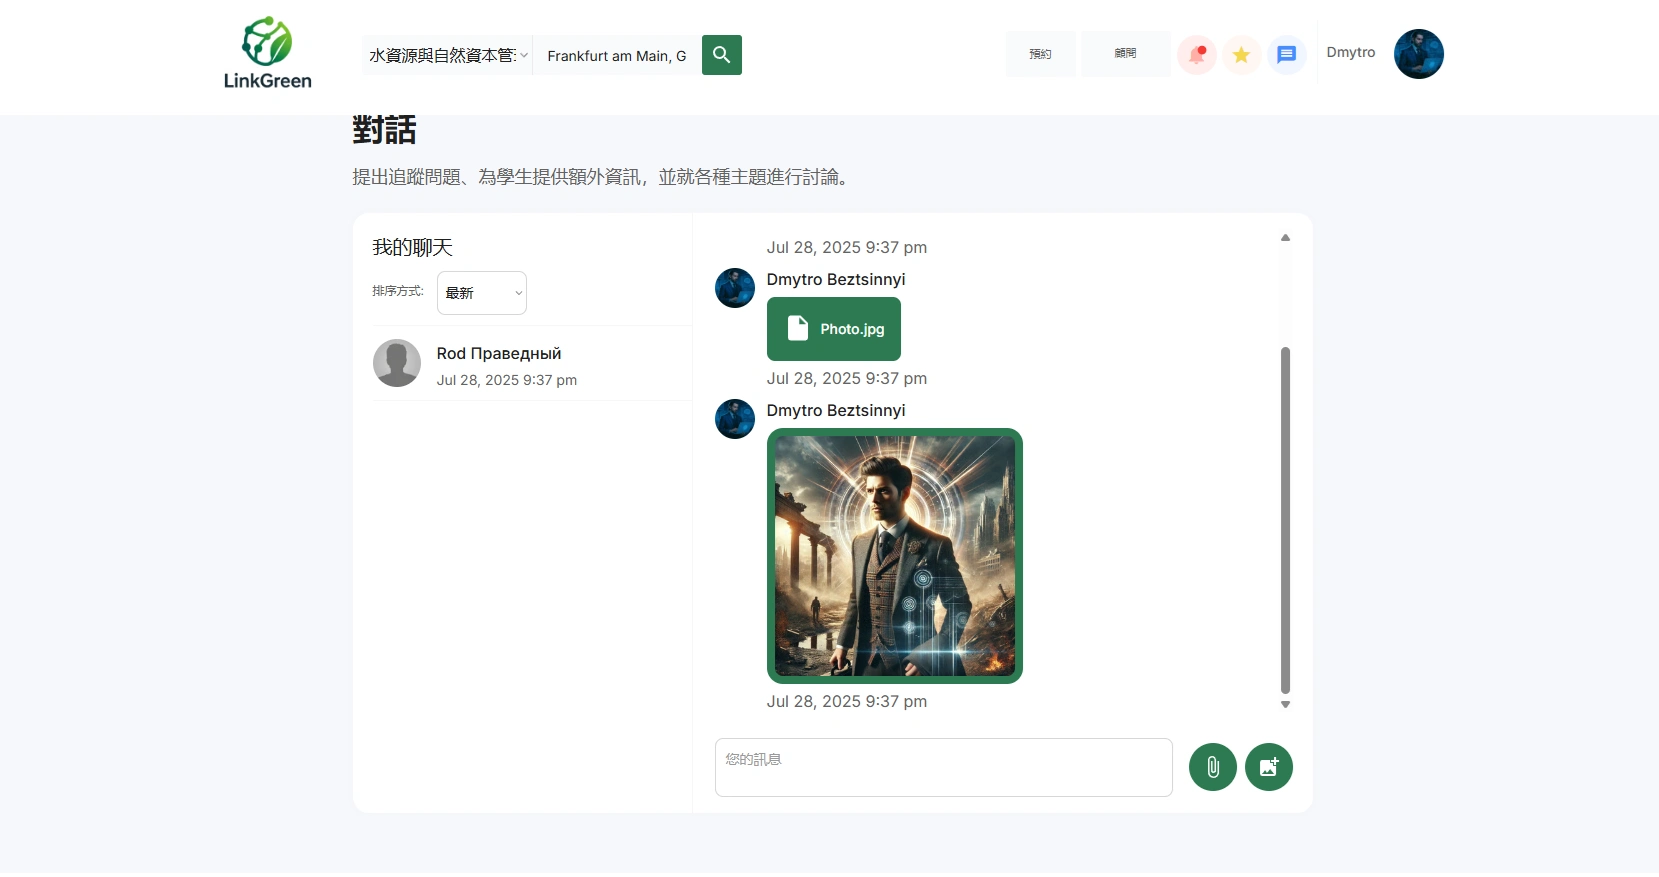Click the 我的聊天 heading

tap(412, 247)
